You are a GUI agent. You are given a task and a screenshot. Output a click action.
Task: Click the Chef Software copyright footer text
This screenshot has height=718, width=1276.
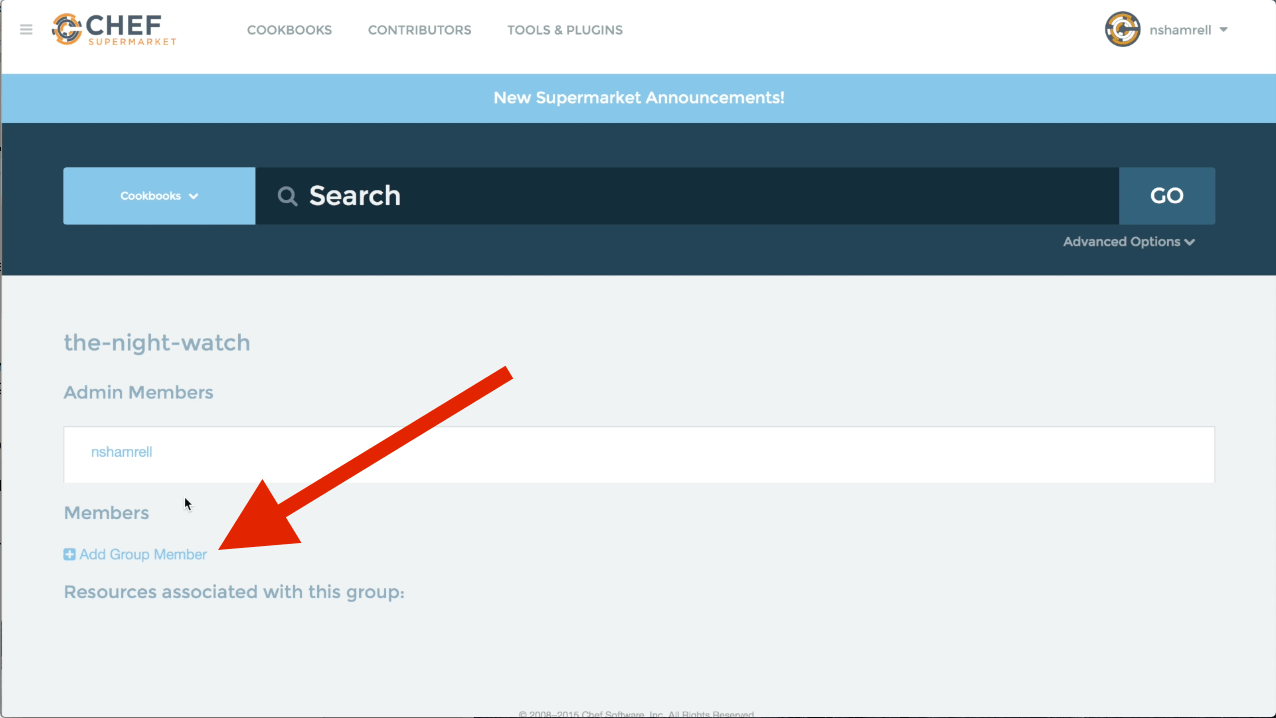pos(637,714)
